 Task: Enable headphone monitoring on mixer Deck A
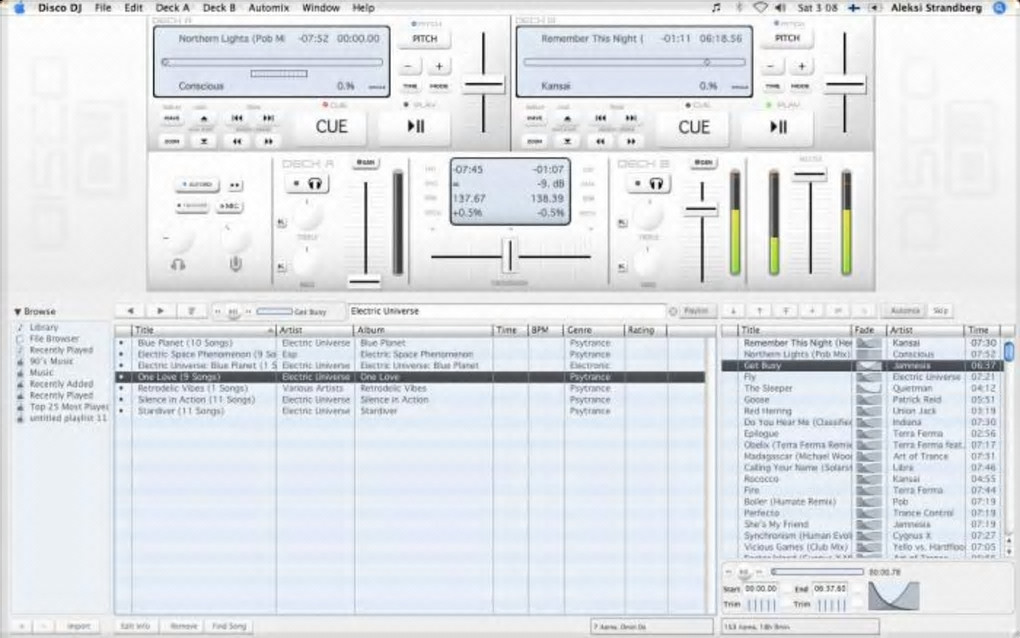point(307,184)
